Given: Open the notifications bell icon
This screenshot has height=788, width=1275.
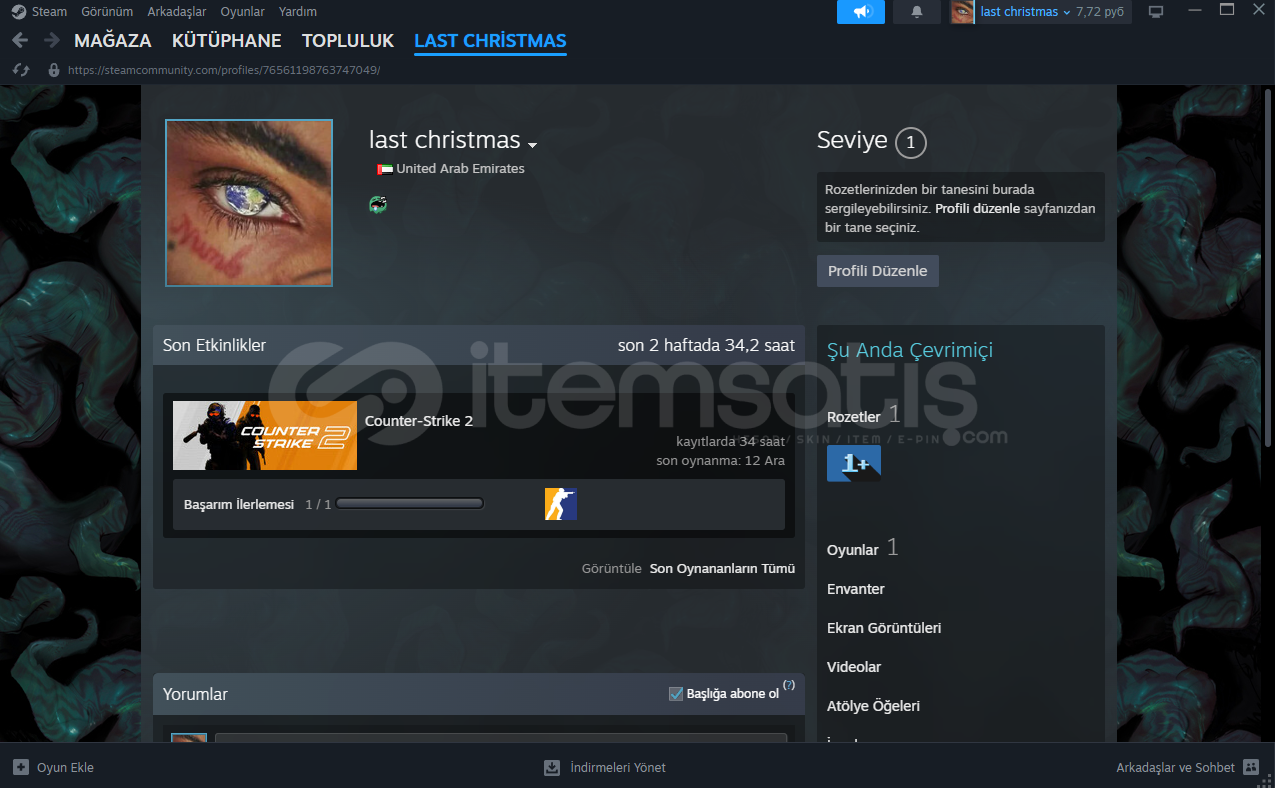Looking at the screenshot, I should coord(917,12).
